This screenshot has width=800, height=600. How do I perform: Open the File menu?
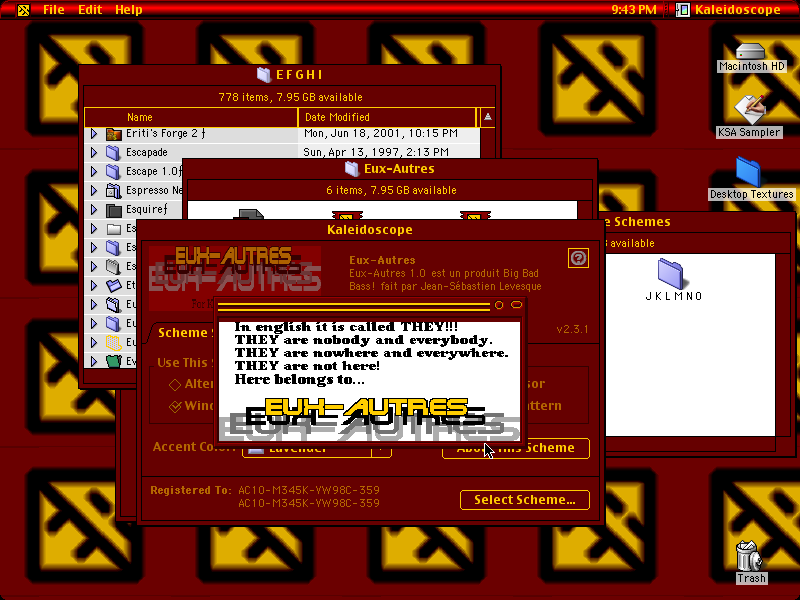point(54,10)
